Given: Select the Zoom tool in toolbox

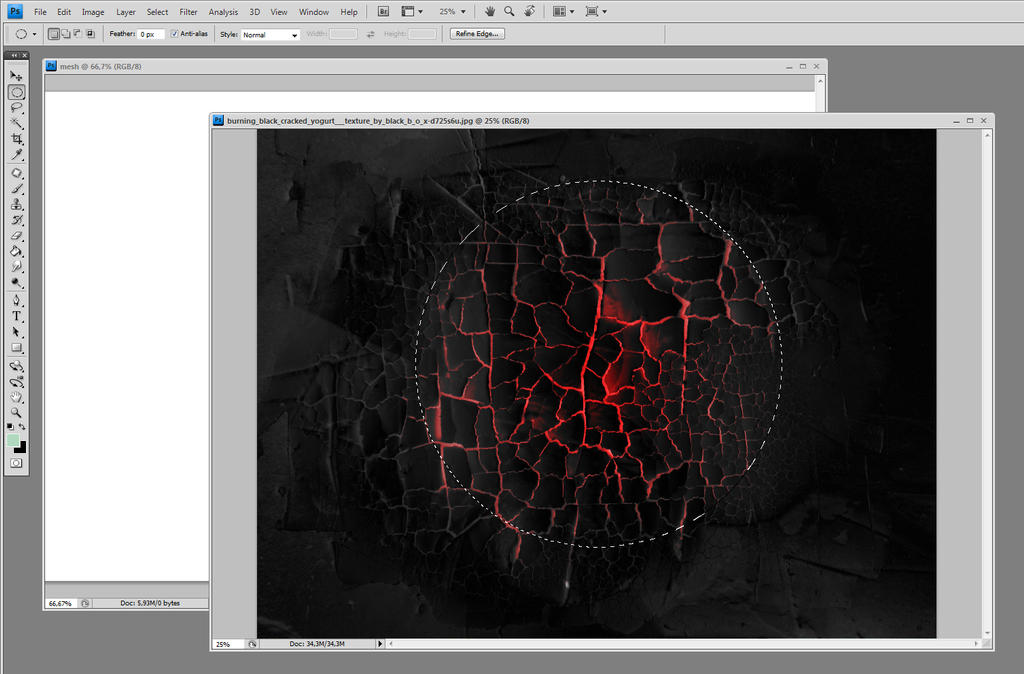Looking at the screenshot, I should [16, 413].
